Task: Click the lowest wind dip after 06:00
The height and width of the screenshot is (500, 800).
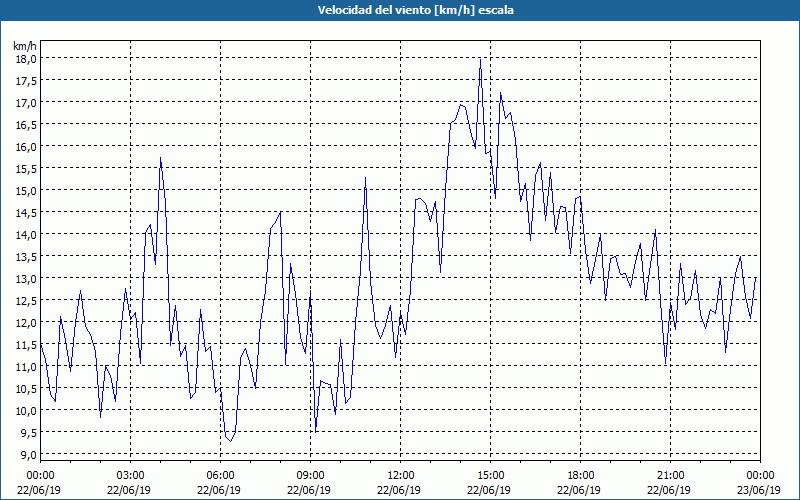Action: tap(231, 441)
